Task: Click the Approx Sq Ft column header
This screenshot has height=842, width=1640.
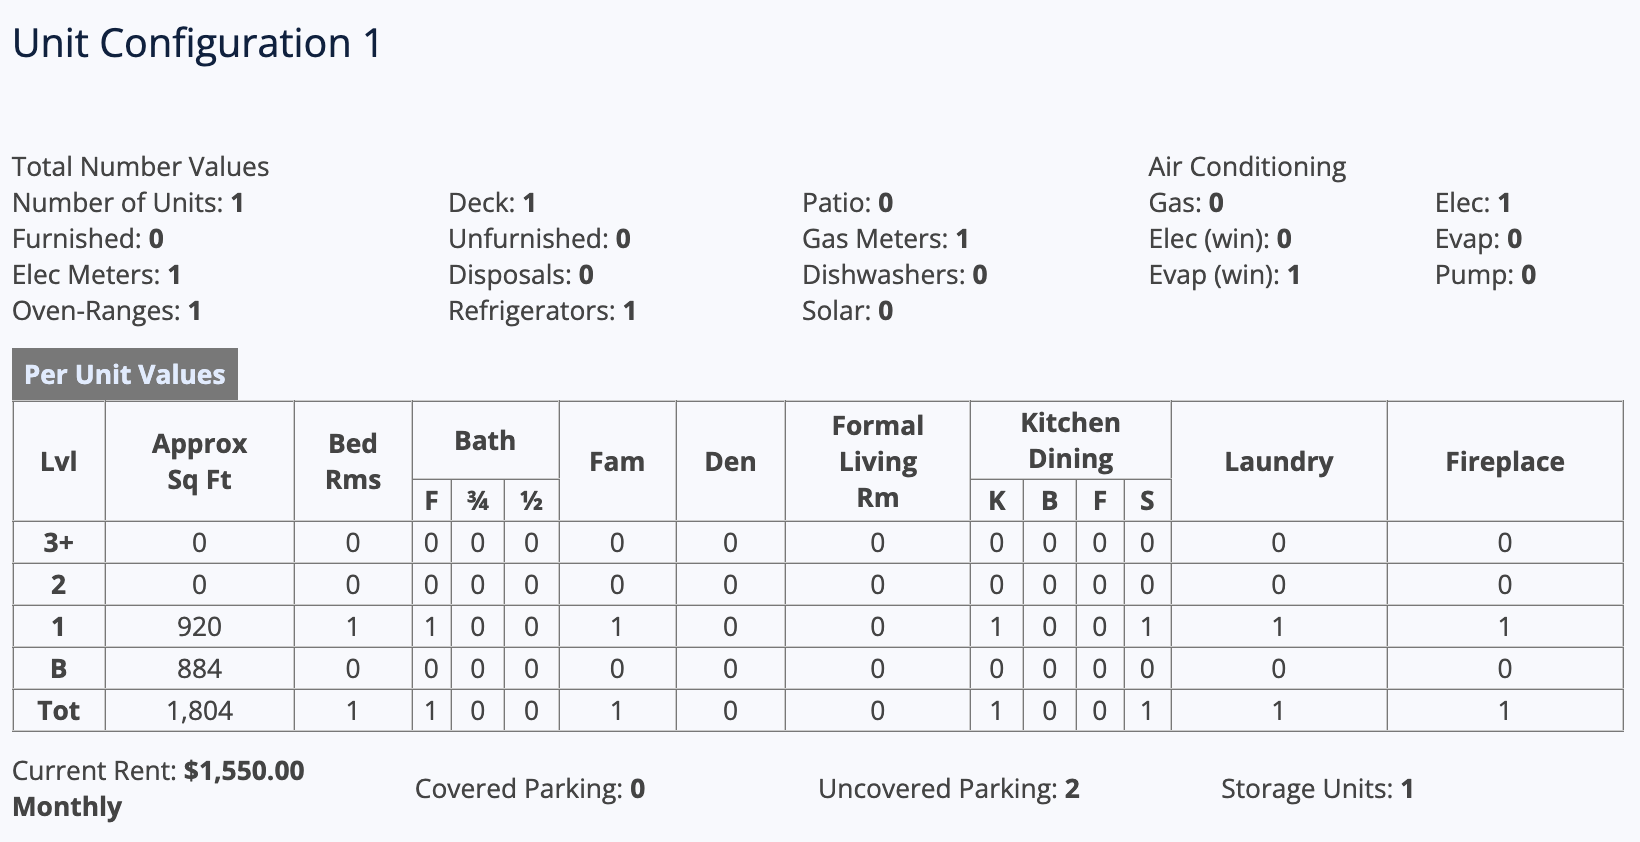Action: (x=199, y=461)
